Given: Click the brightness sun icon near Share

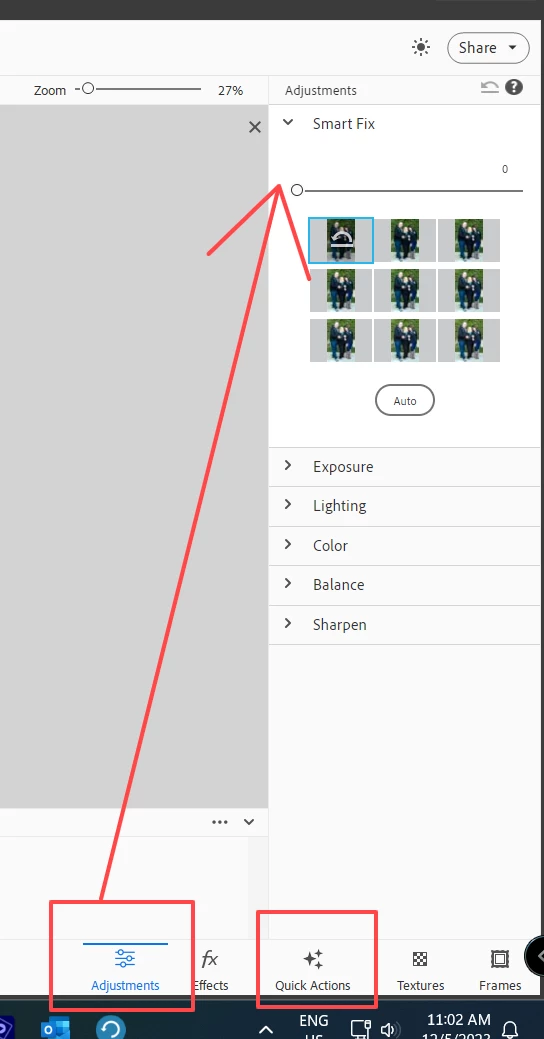Looking at the screenshot, I should 421,47.
